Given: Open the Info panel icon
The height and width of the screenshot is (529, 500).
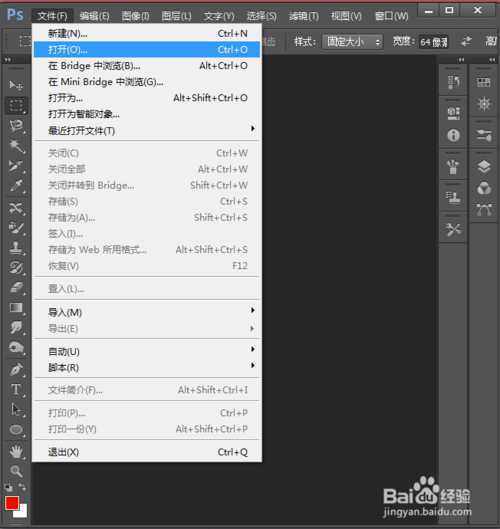Looking at the screenshot, I should [x=453, y=135].
